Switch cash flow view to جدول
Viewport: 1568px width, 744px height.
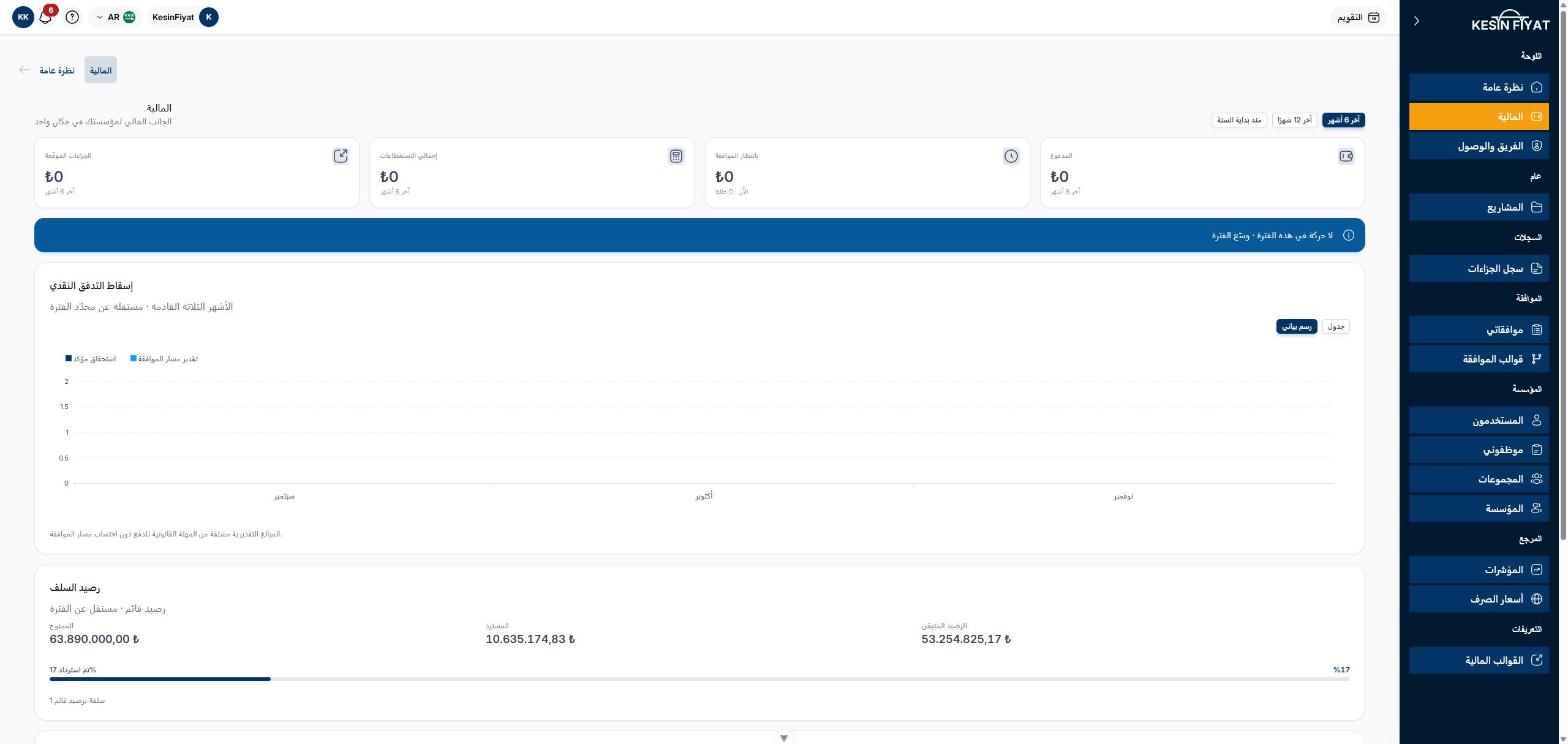click(x=1336, y=326)
